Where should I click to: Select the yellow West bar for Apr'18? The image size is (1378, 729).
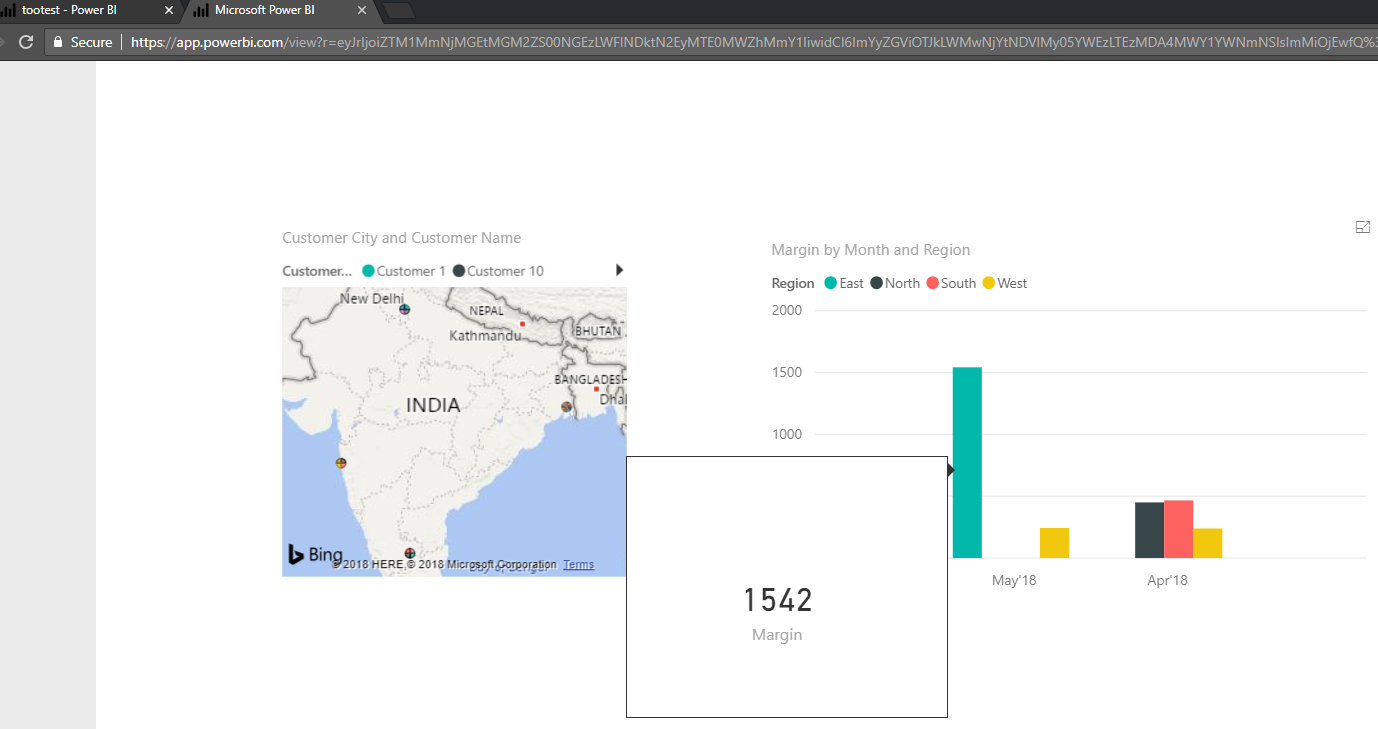pyautogui.click(x=1207, y=543)
